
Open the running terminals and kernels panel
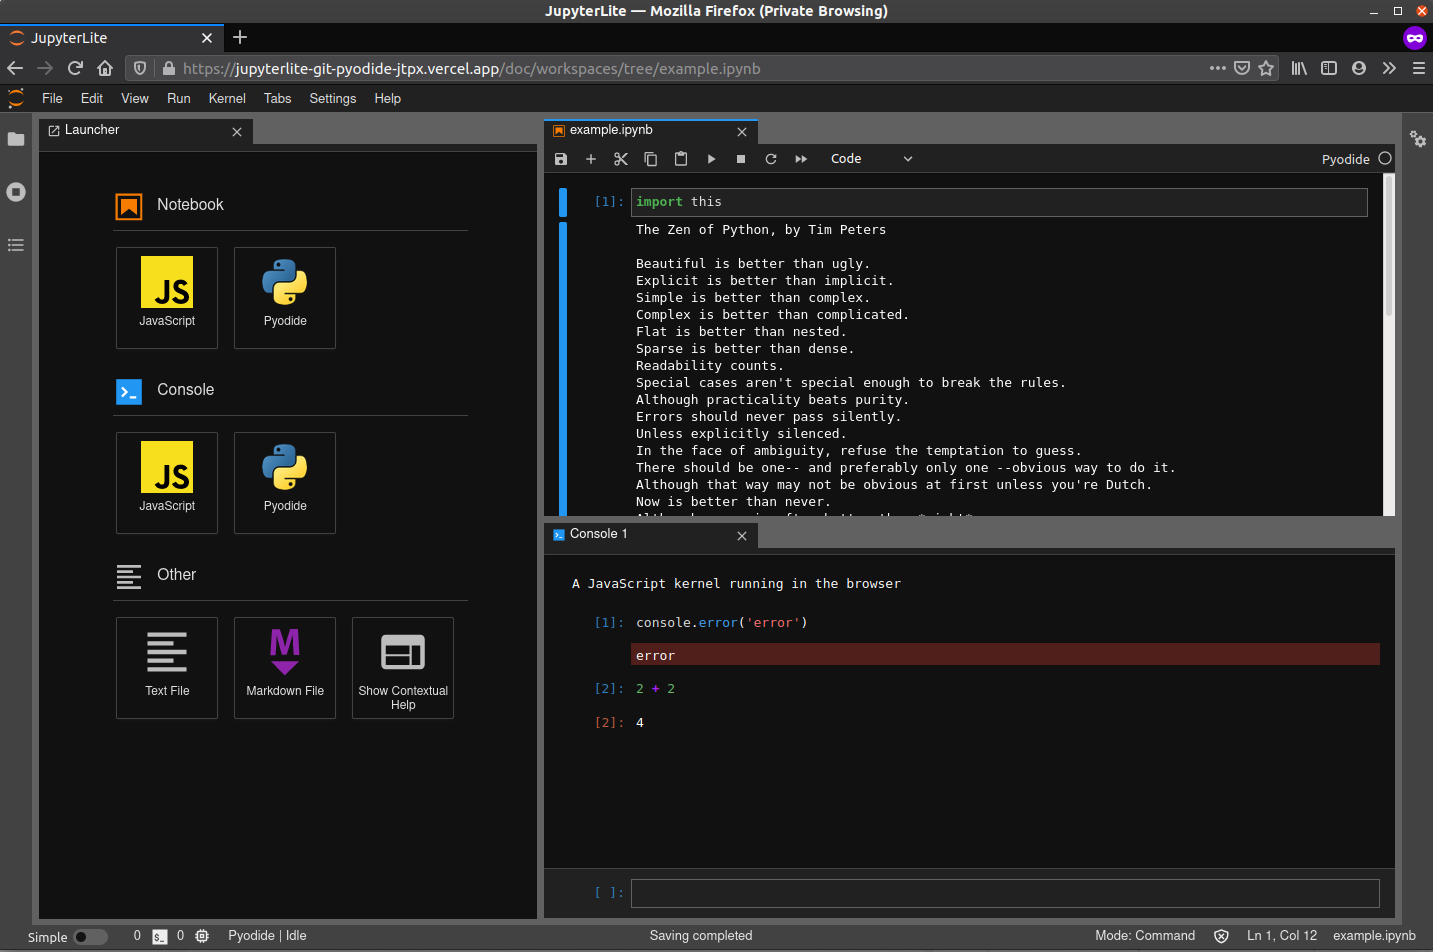16,192
